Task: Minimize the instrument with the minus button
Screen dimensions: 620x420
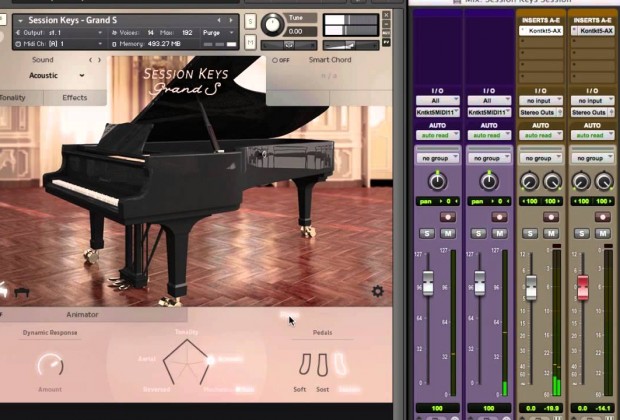Action: tap(386, 24)
